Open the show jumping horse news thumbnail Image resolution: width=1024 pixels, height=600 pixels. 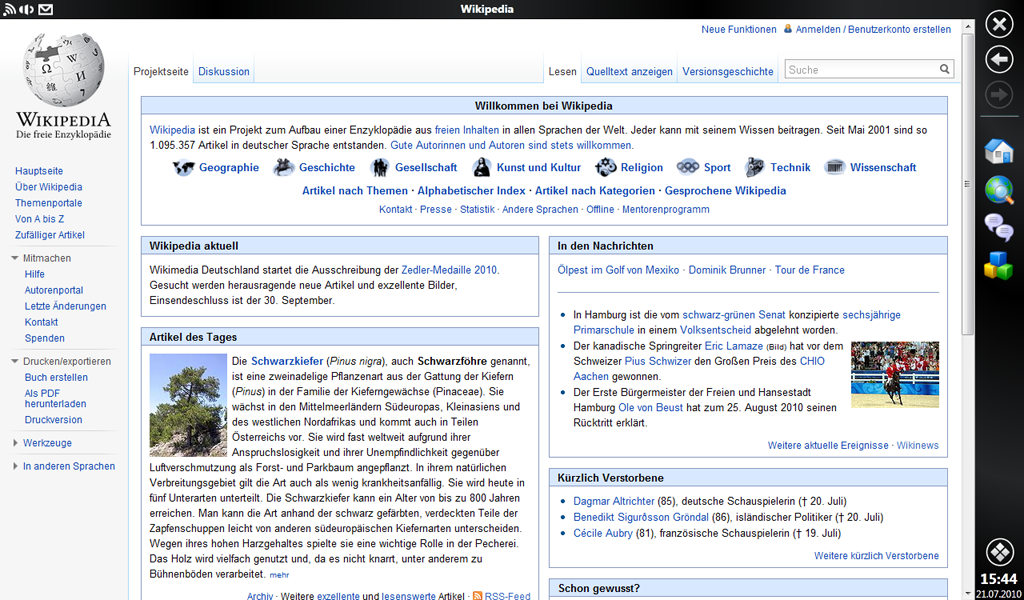point(894,374)
